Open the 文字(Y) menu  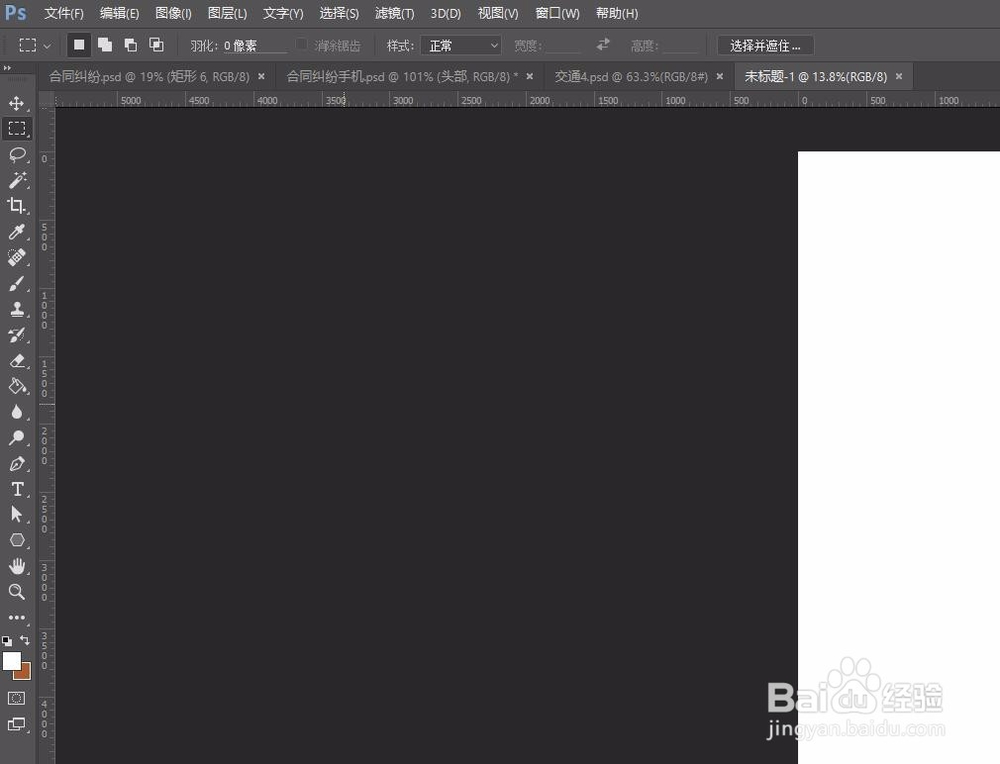283,13
